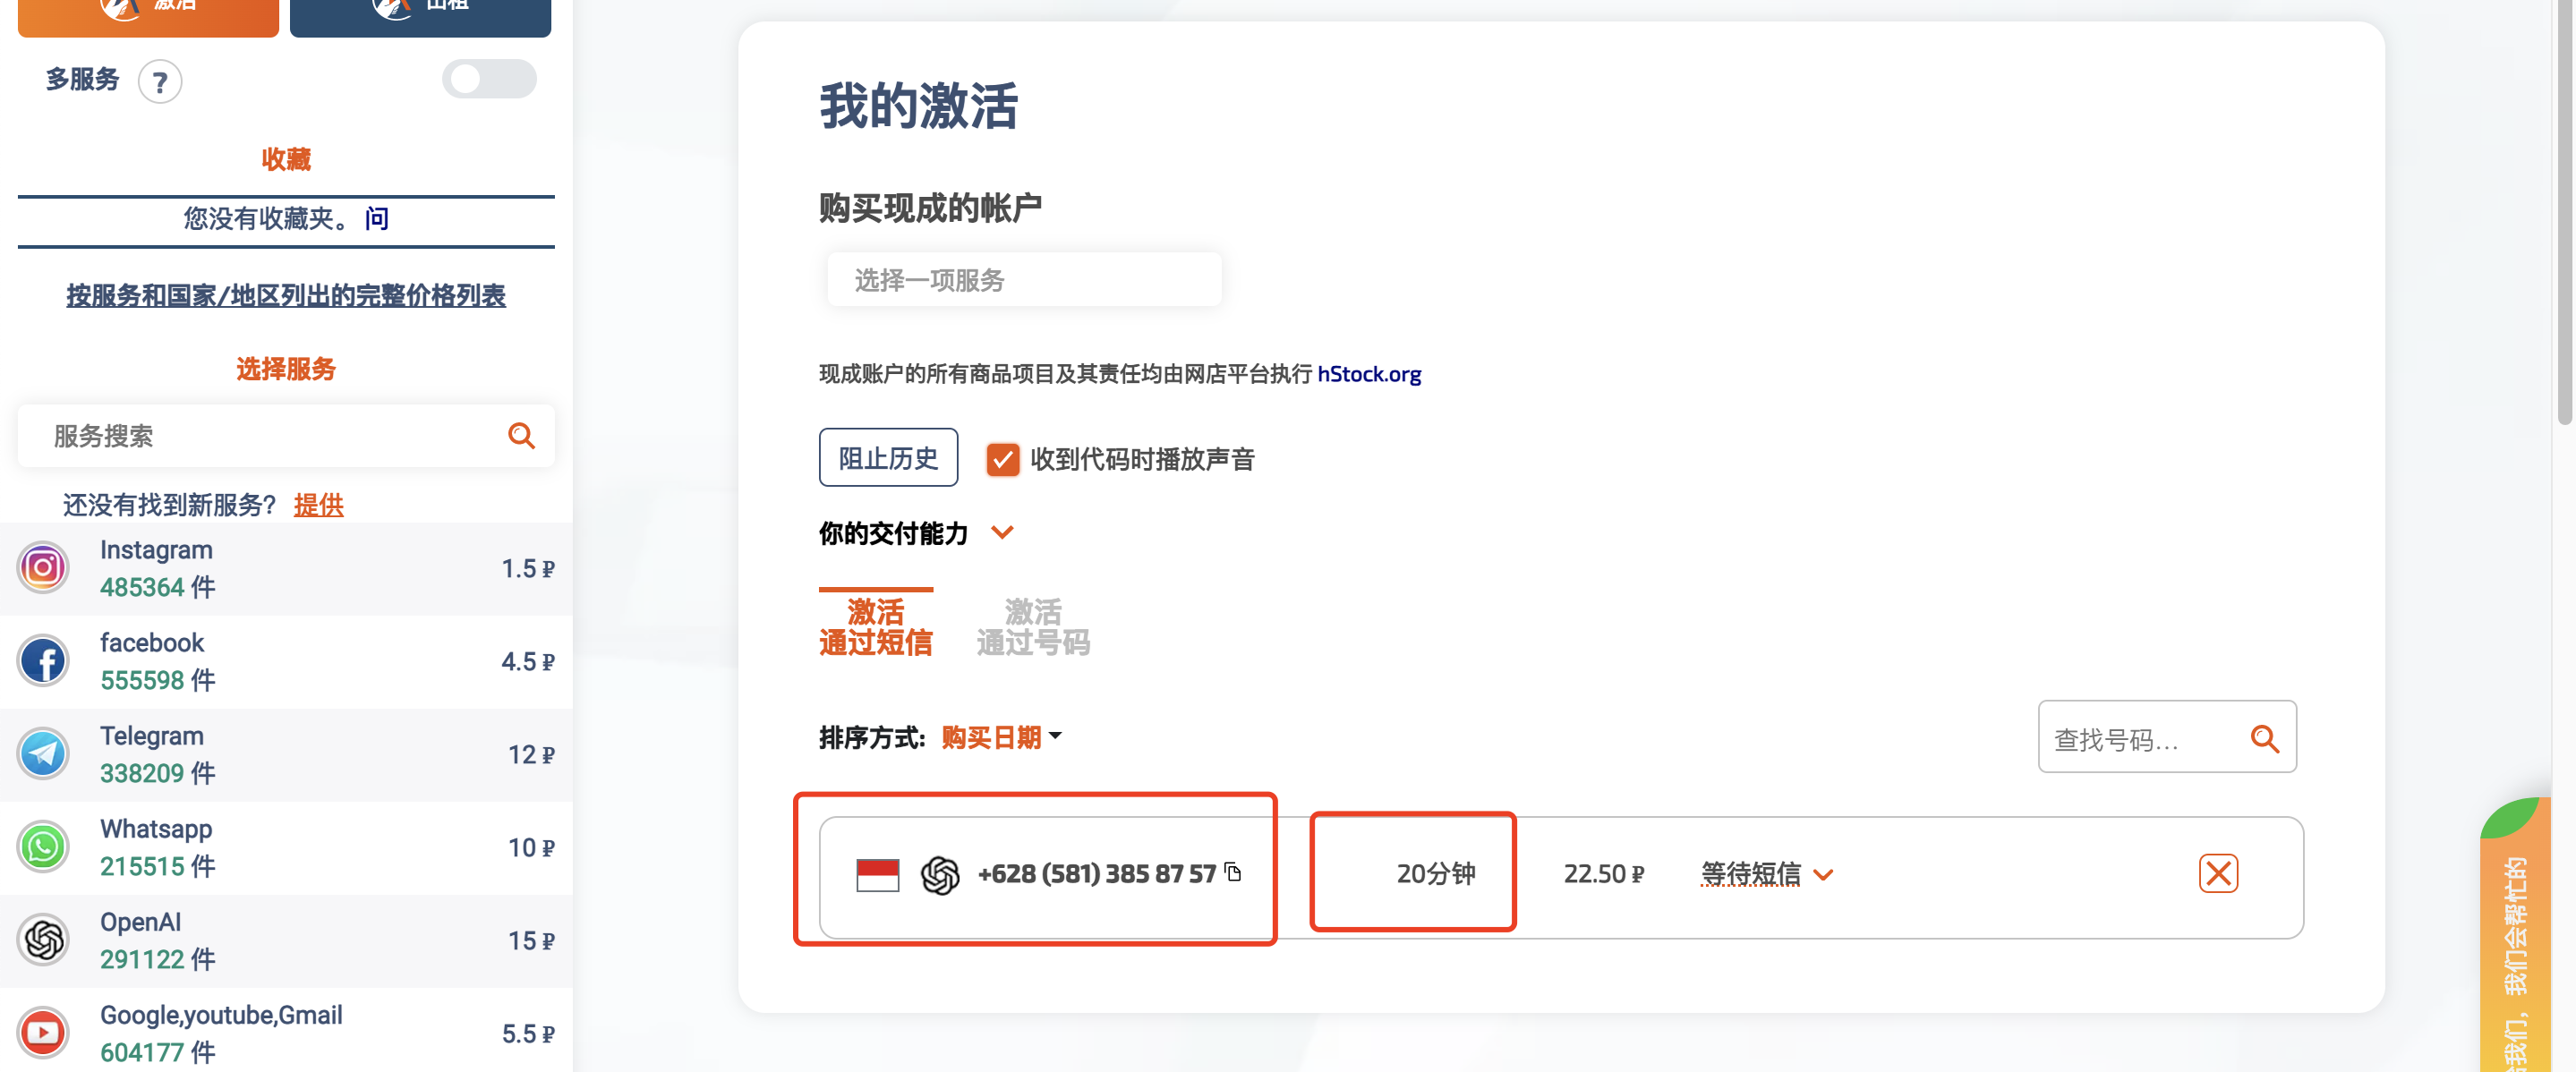Select Google,youtube,Gmail service name

click(x=221, y=1015)
